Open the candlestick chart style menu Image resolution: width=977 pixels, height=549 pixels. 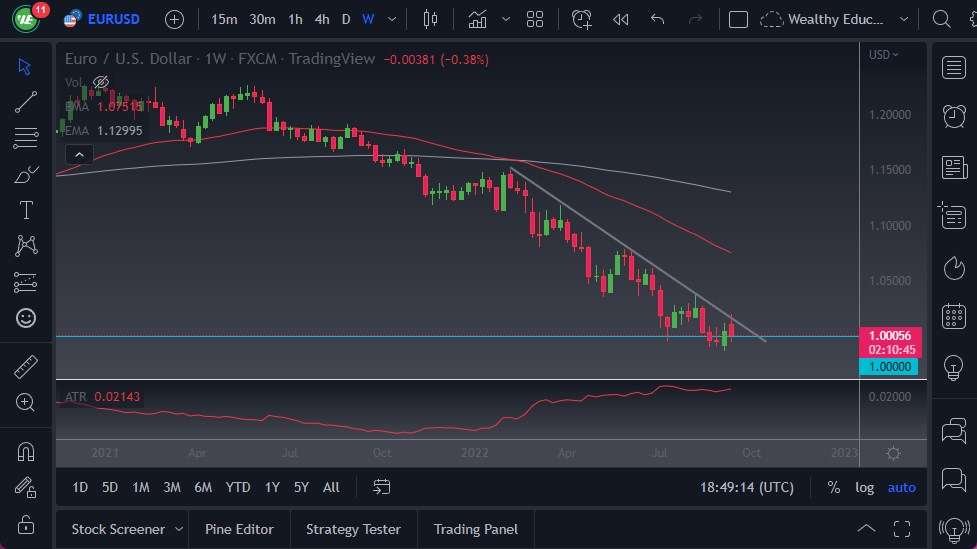[x=430, y=19]
